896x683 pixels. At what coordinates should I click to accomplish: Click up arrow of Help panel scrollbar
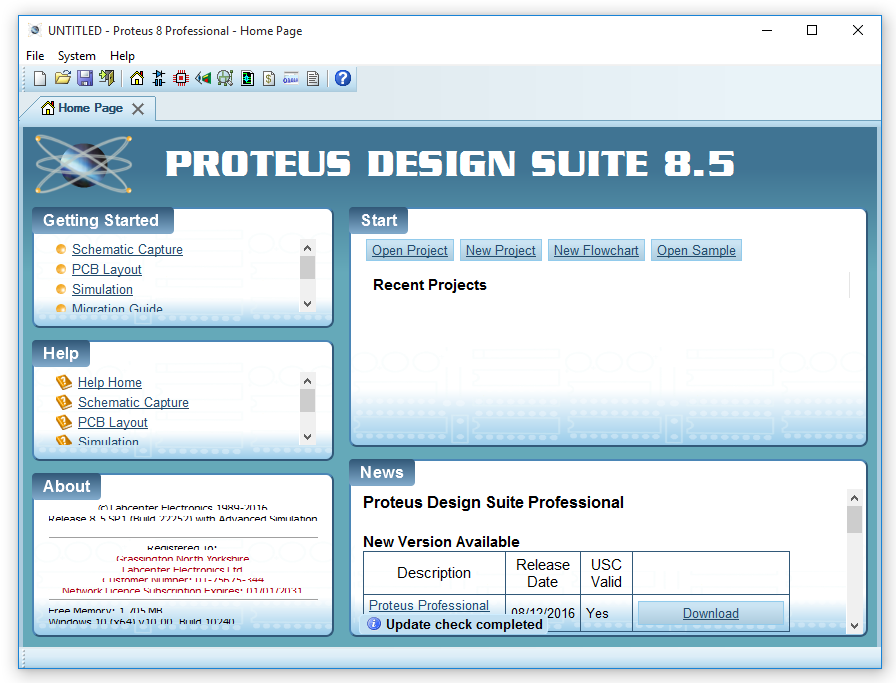tap(307, 381)
